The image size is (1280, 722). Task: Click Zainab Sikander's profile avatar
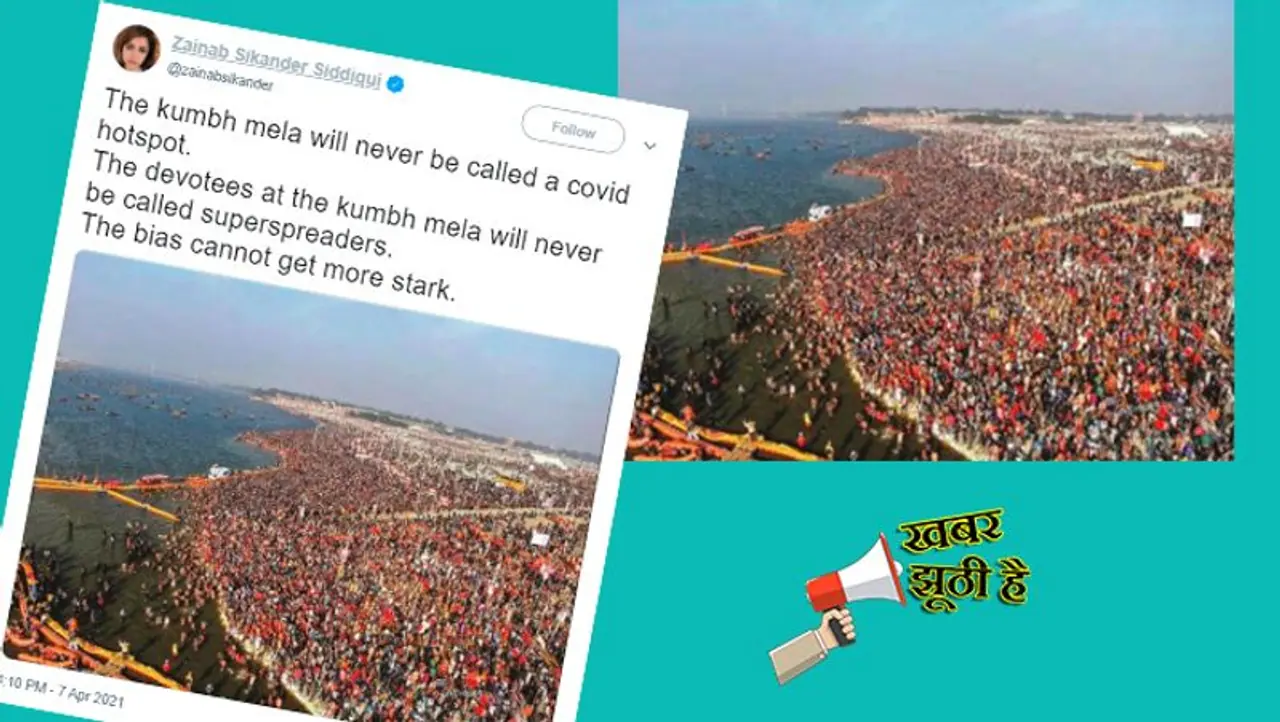[136, 49]
